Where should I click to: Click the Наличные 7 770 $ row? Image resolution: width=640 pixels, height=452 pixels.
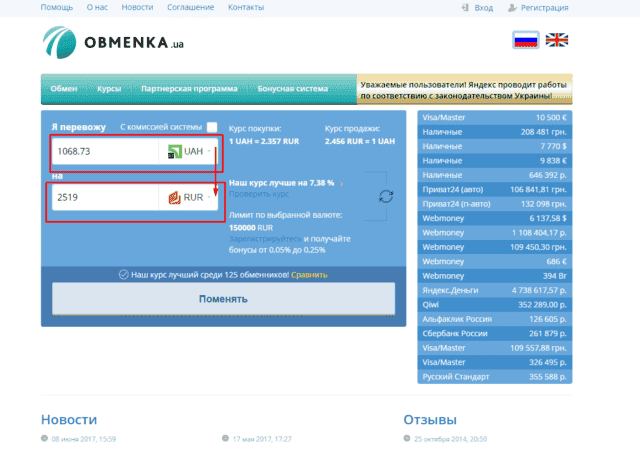[x=495, y=146]
